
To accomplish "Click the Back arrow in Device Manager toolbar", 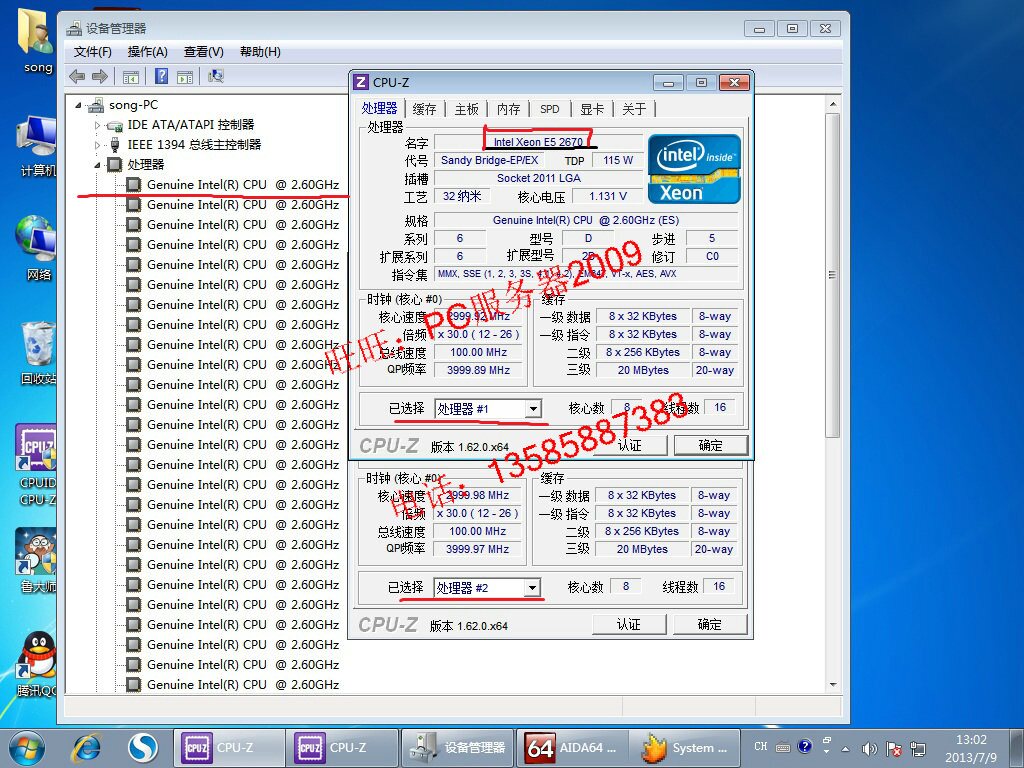I will 77,76.
